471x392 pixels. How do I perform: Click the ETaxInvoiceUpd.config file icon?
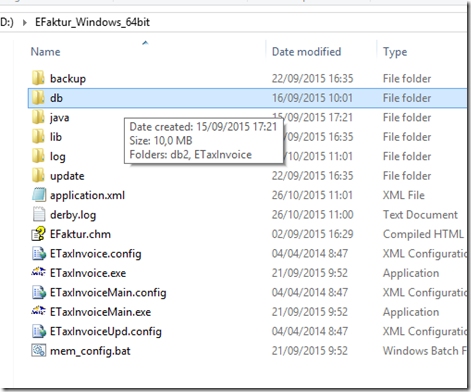39,331
